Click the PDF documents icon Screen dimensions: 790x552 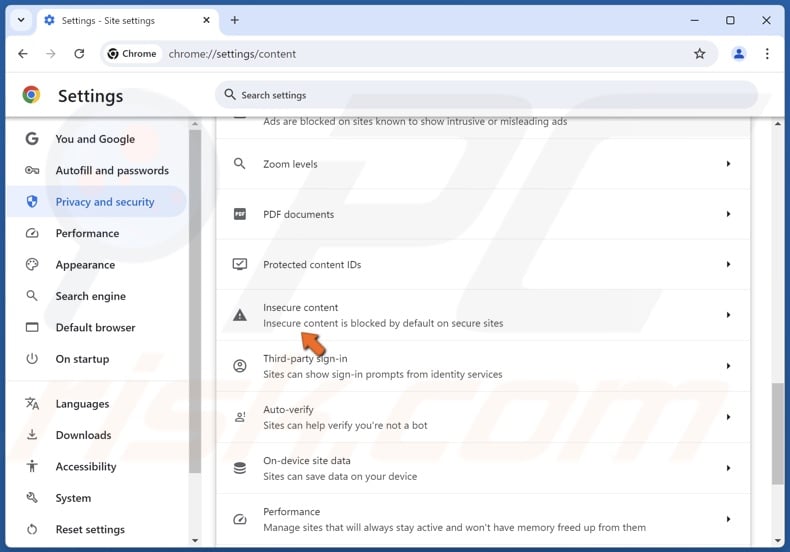pyautogui.click(x=240, y=214)
